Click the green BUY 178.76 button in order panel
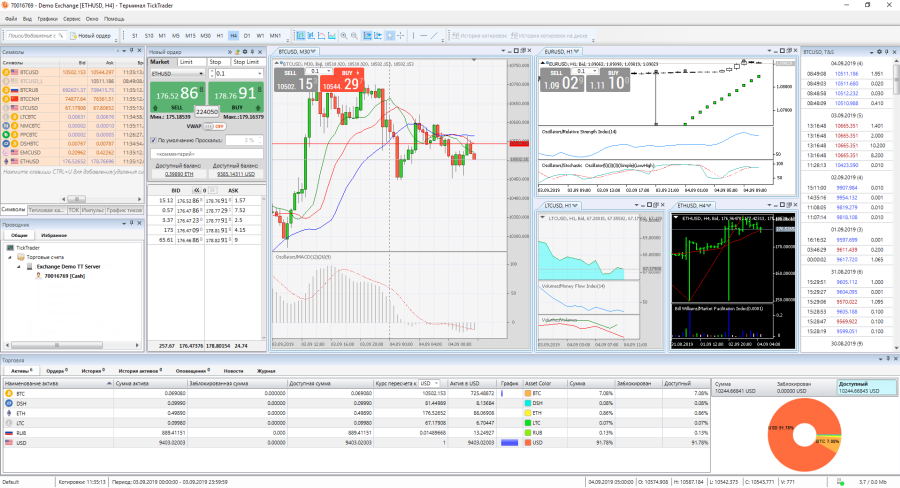900x488 pixels. click(x=236, y=97)
